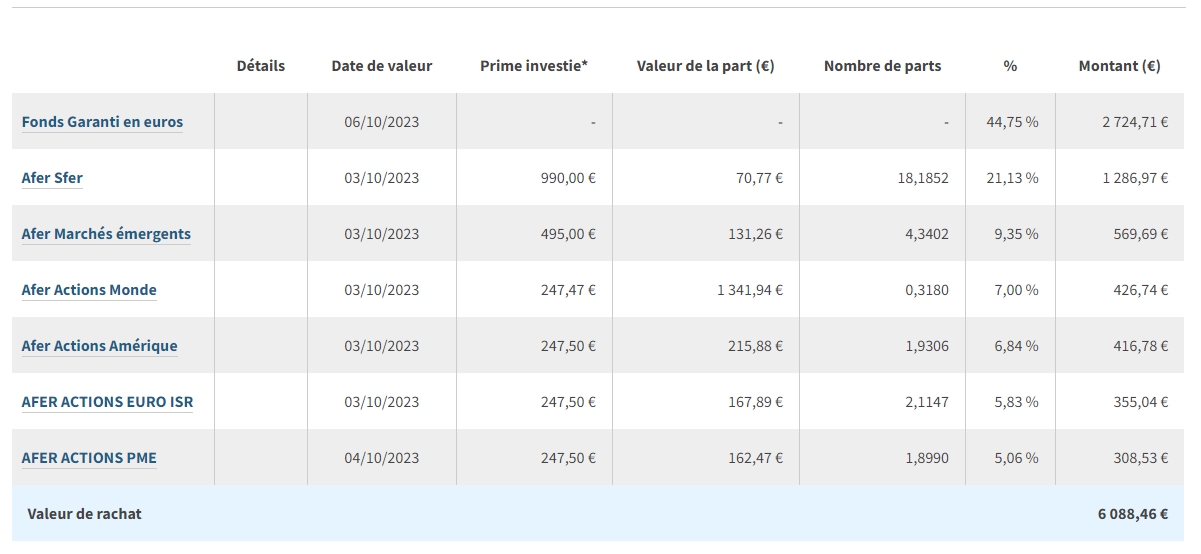Click the Afer Sfer fund link
Screen dimensions: 1201x554
(52, 178)
